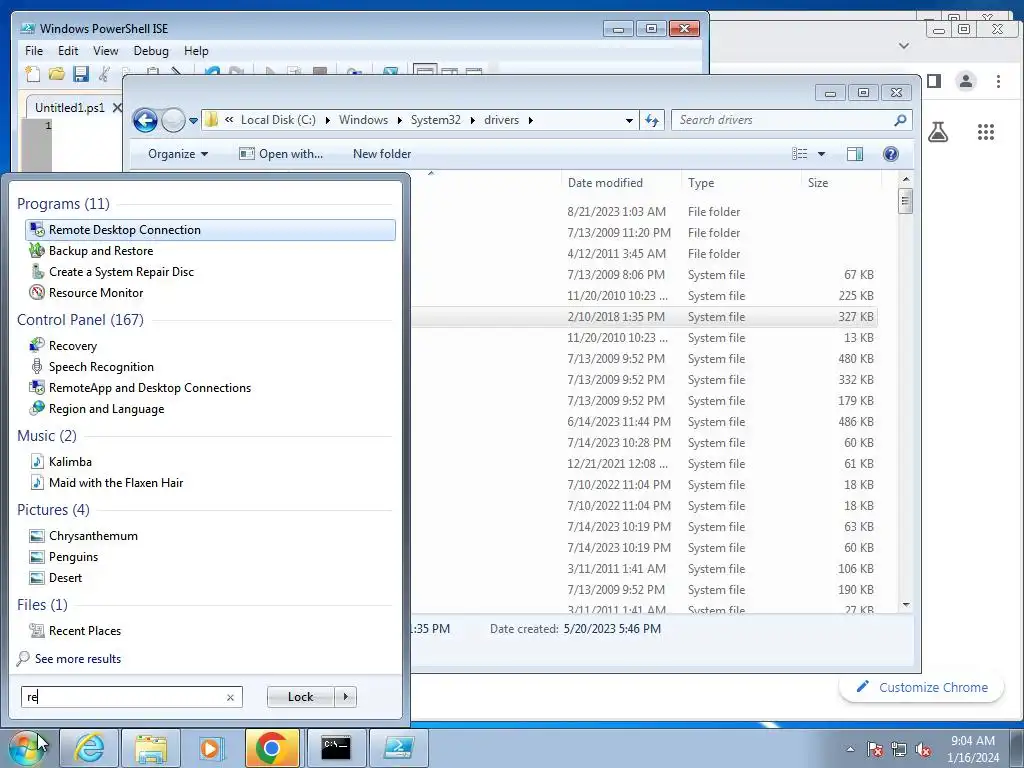Open the Organize dropdown menu
This screenshot has width=1024, height=768.
(x=178, y=153)
